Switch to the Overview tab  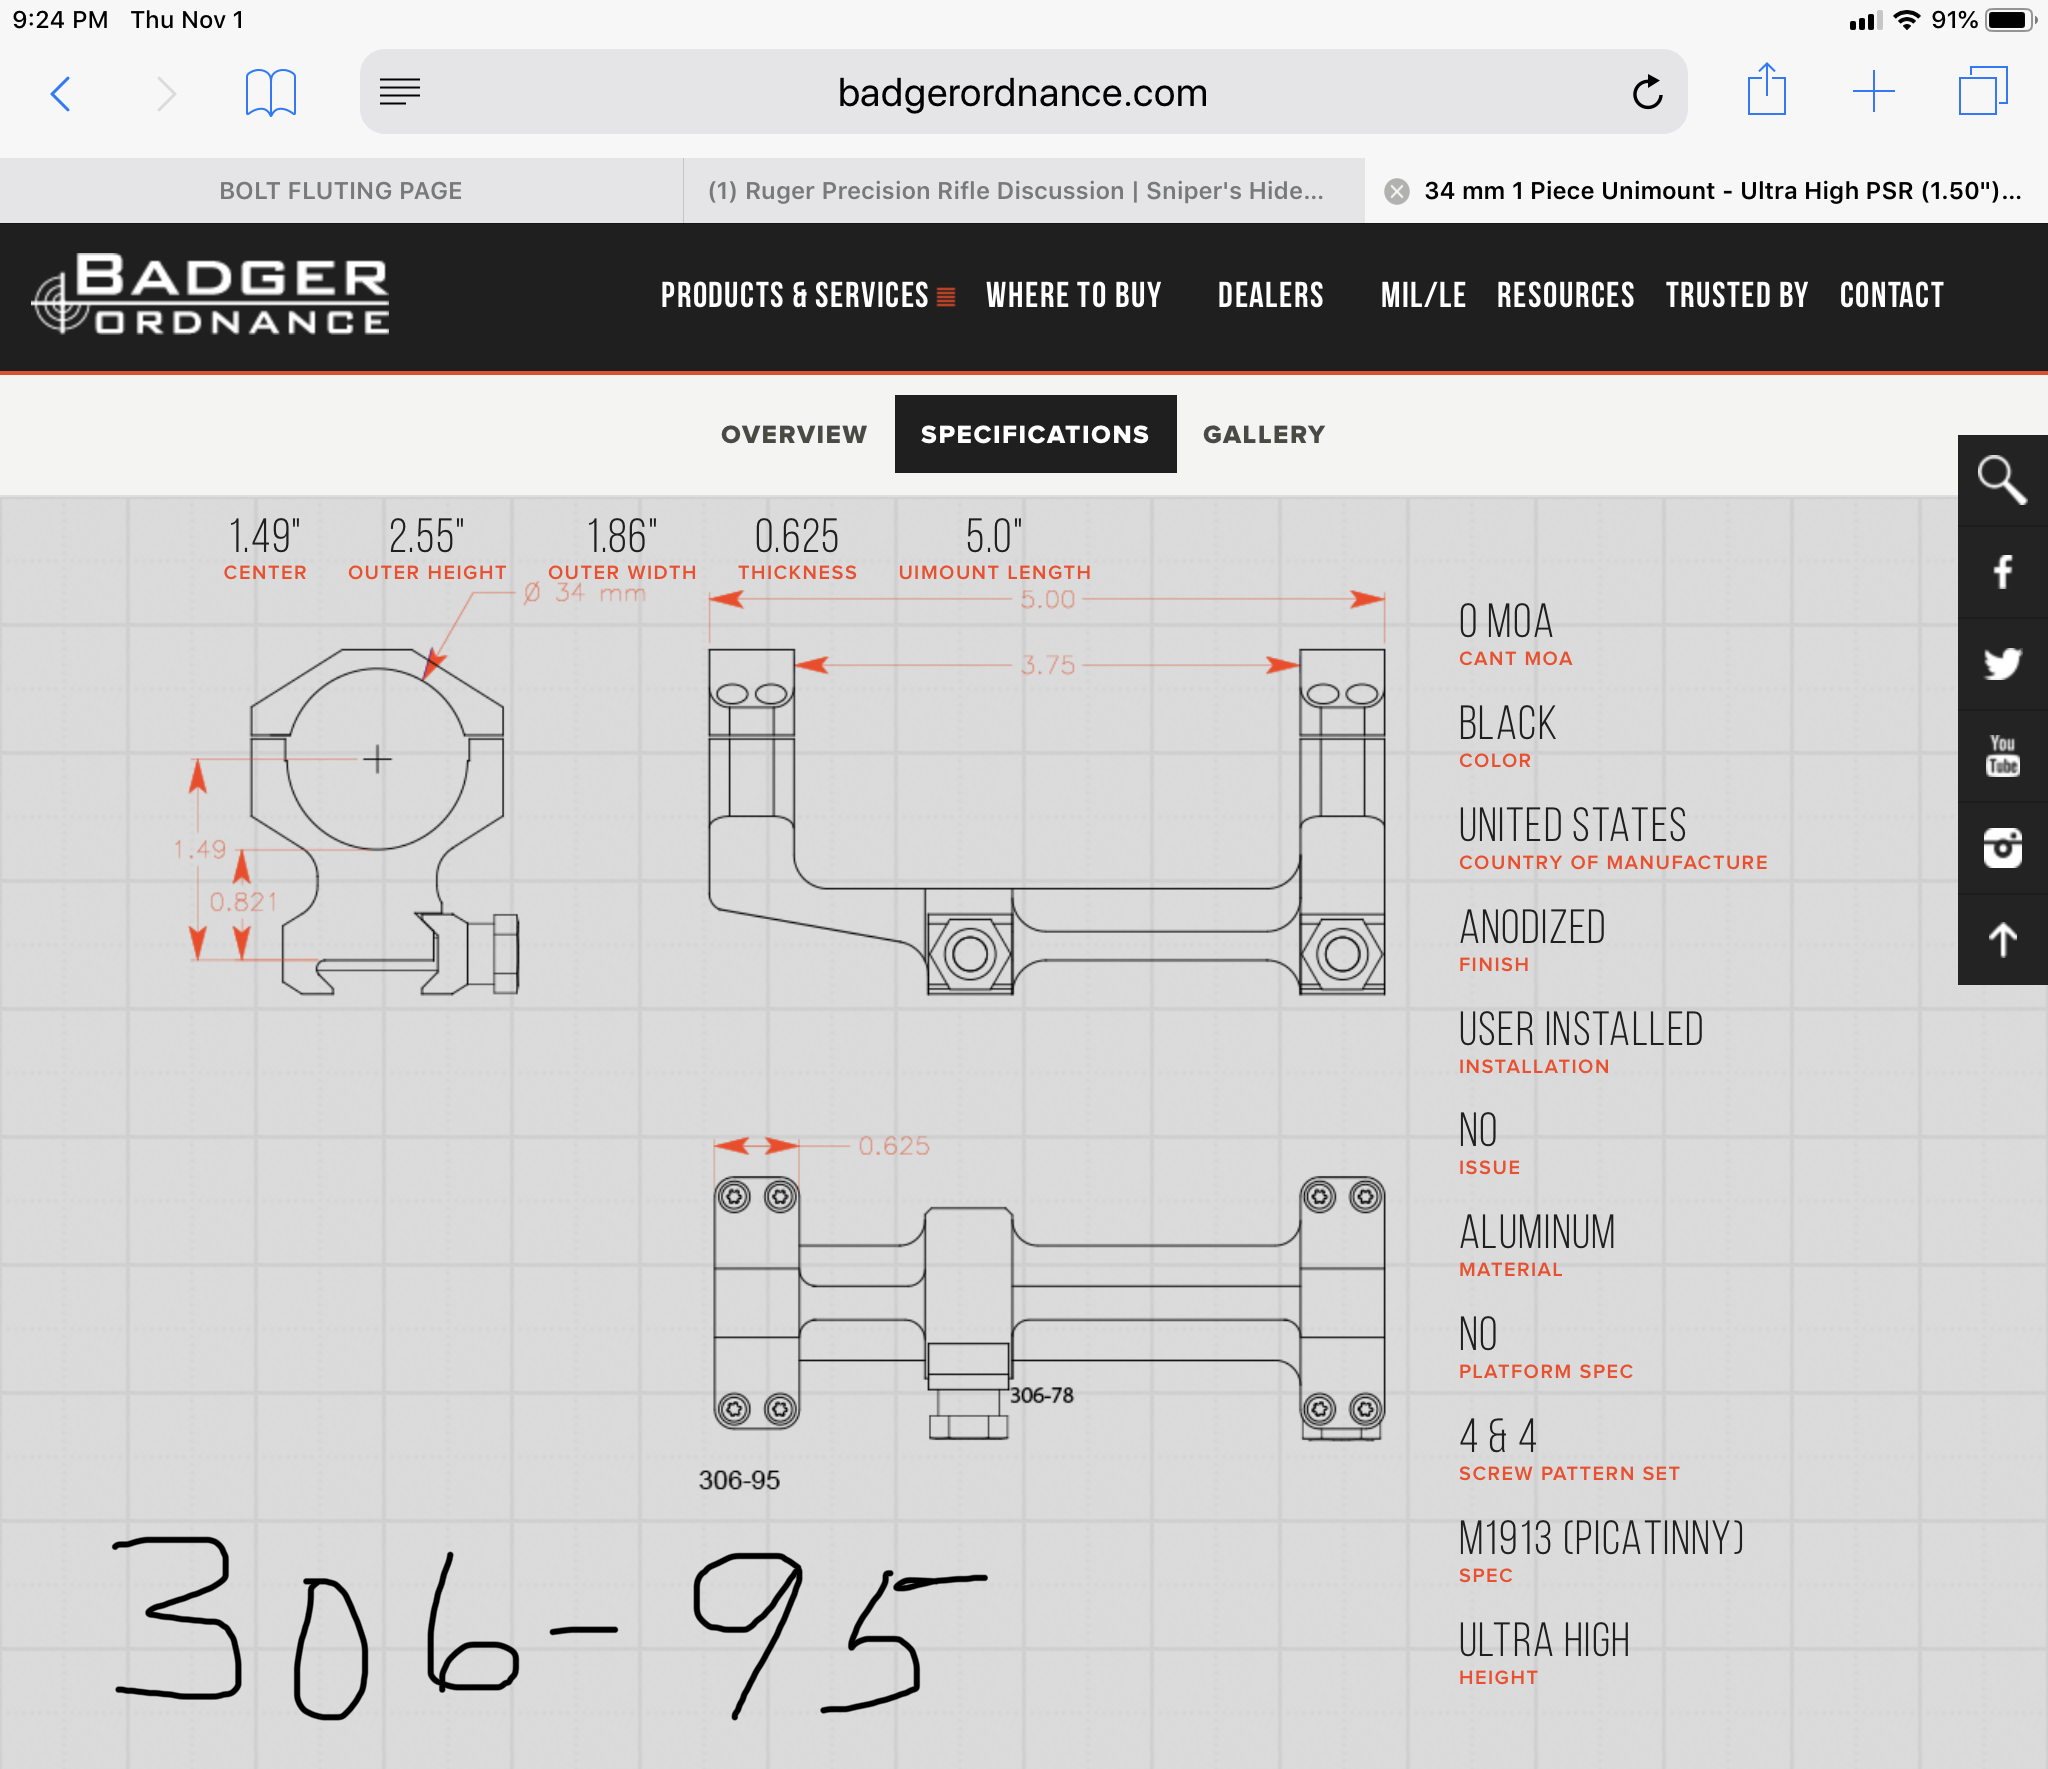(794, 434)
